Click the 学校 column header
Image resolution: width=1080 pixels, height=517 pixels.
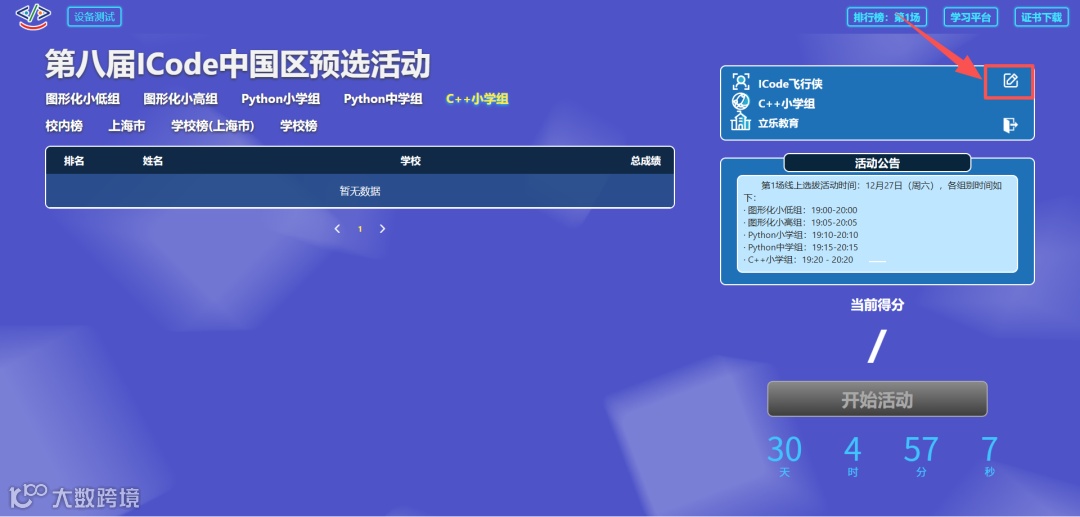tap(411, 161)
